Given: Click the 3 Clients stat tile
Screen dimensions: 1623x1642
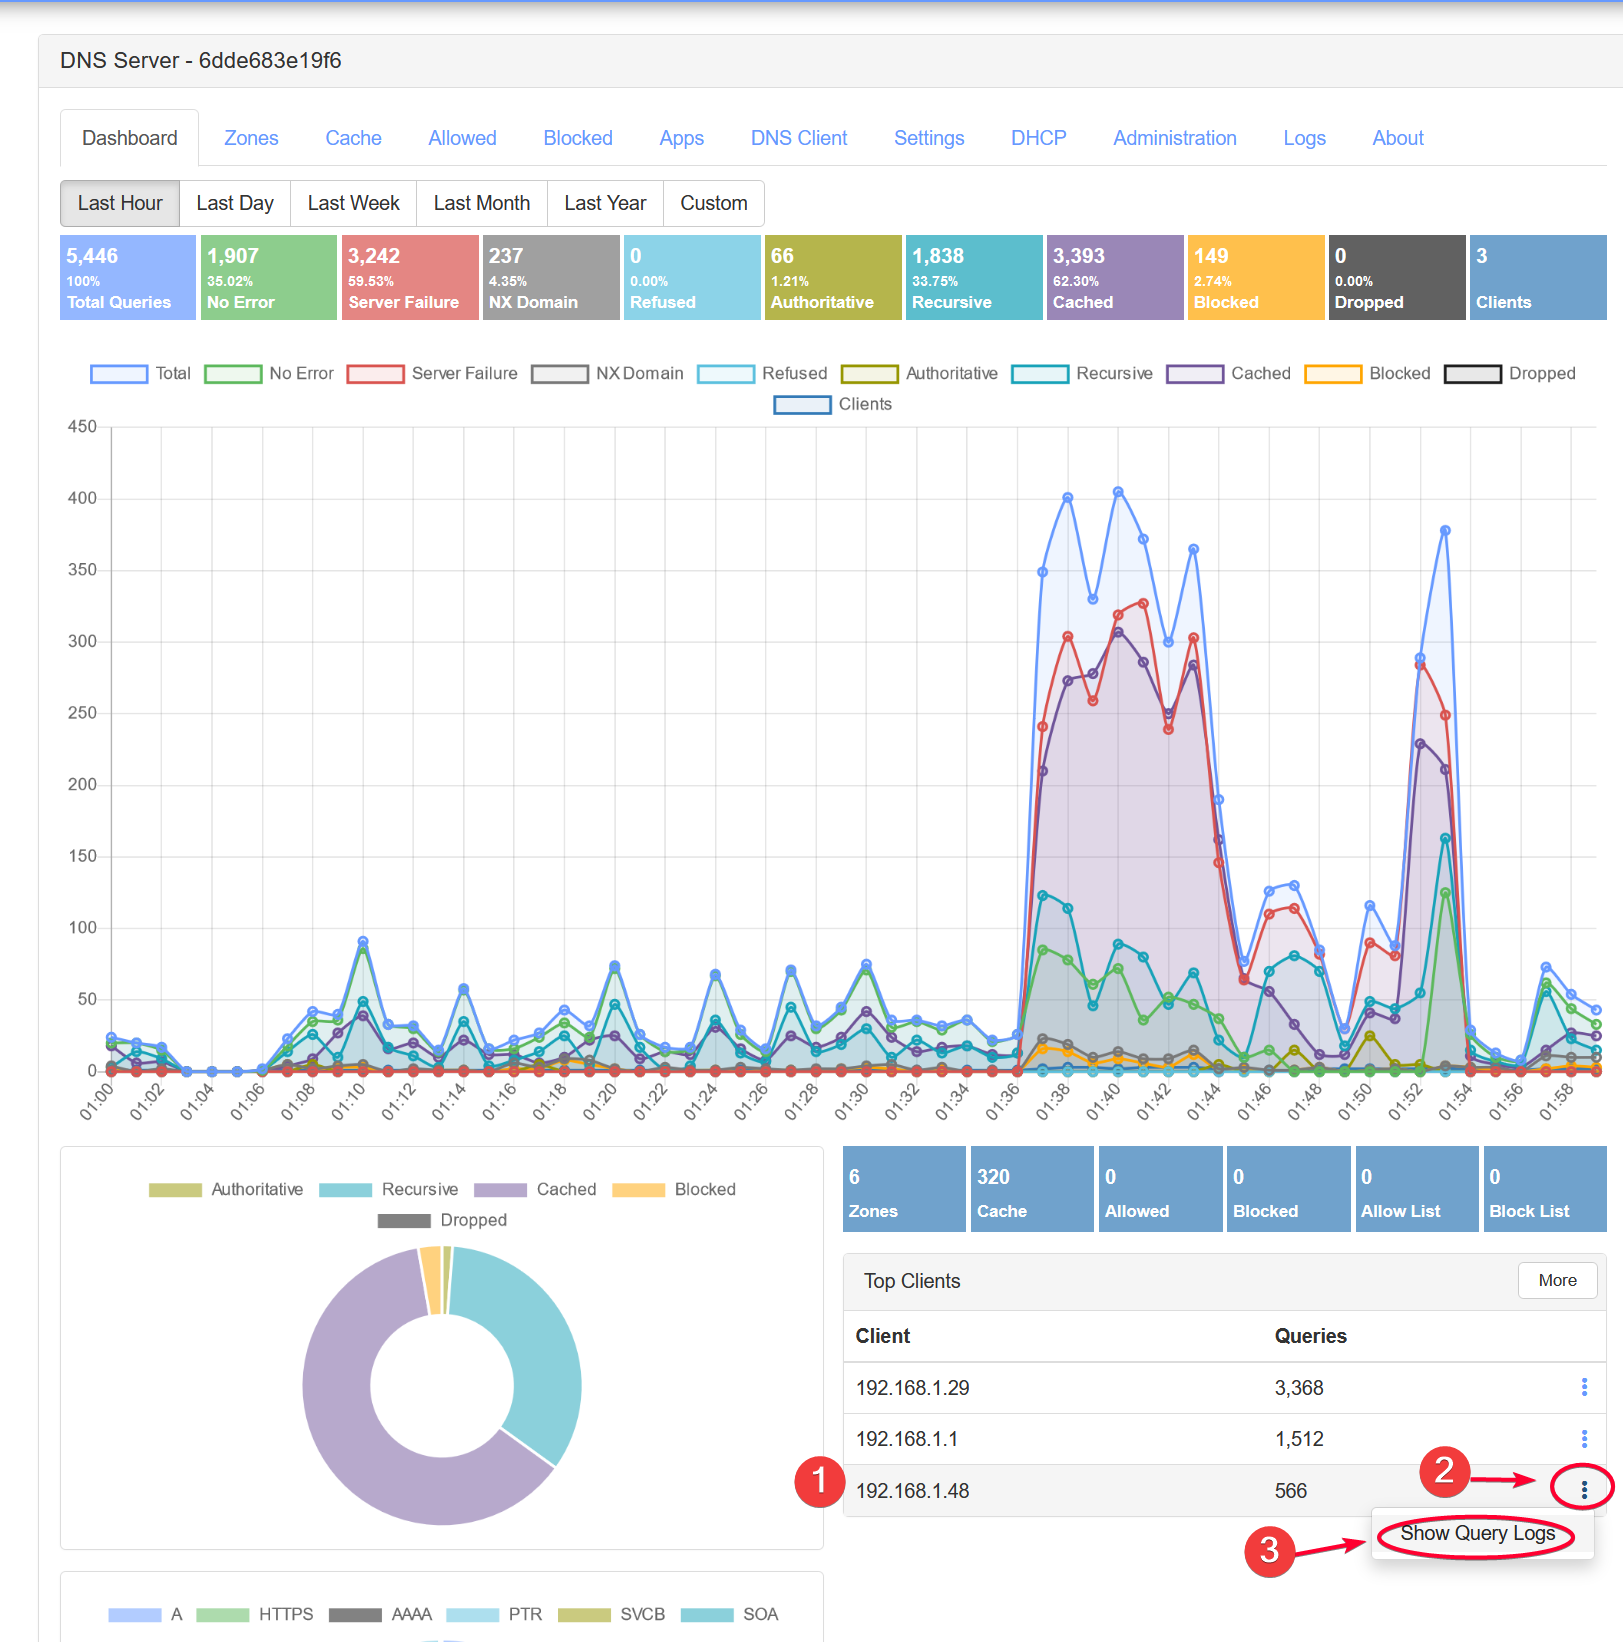Looking at the screenshot, I should (x=1538, y=278).
